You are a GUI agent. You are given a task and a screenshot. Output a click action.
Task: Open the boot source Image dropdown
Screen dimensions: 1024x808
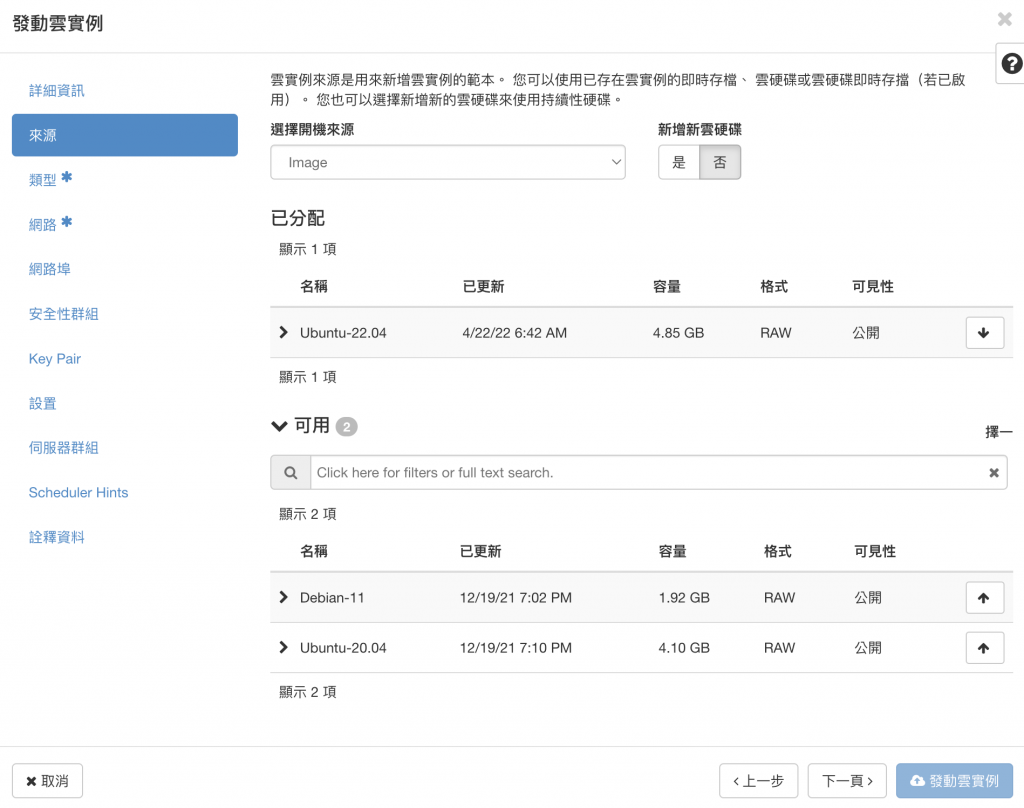447,162
